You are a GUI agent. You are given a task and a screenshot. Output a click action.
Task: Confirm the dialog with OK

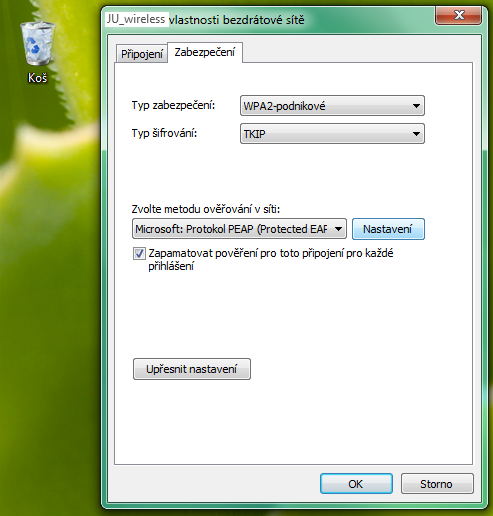[356, 484]
